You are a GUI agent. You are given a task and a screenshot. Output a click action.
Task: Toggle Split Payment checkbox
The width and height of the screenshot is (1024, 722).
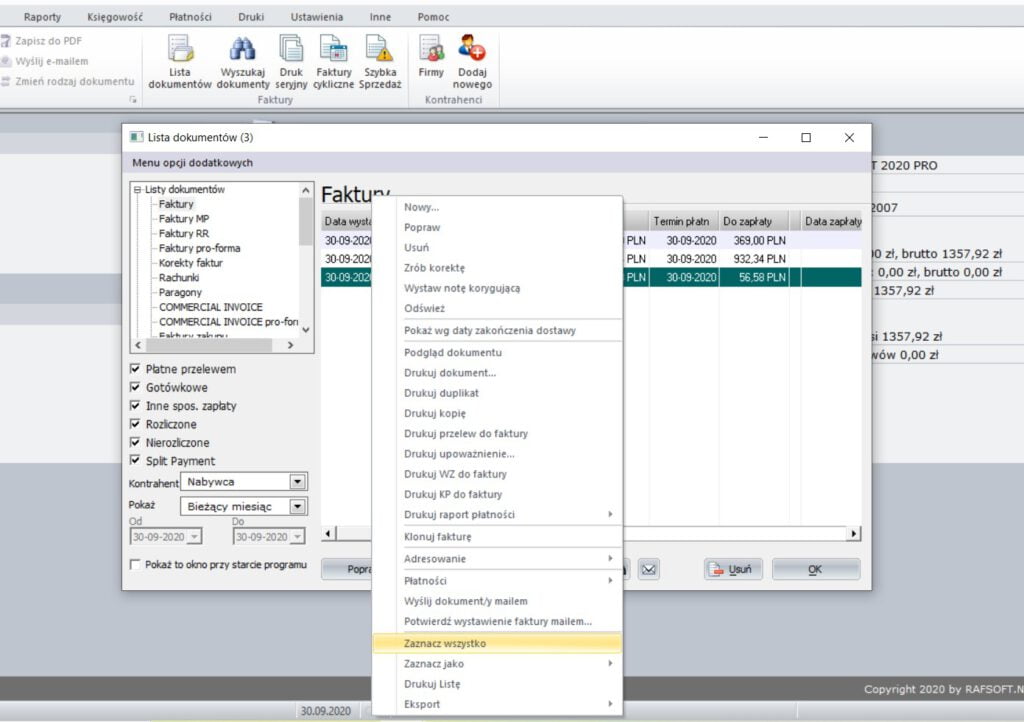click(136, 461)
